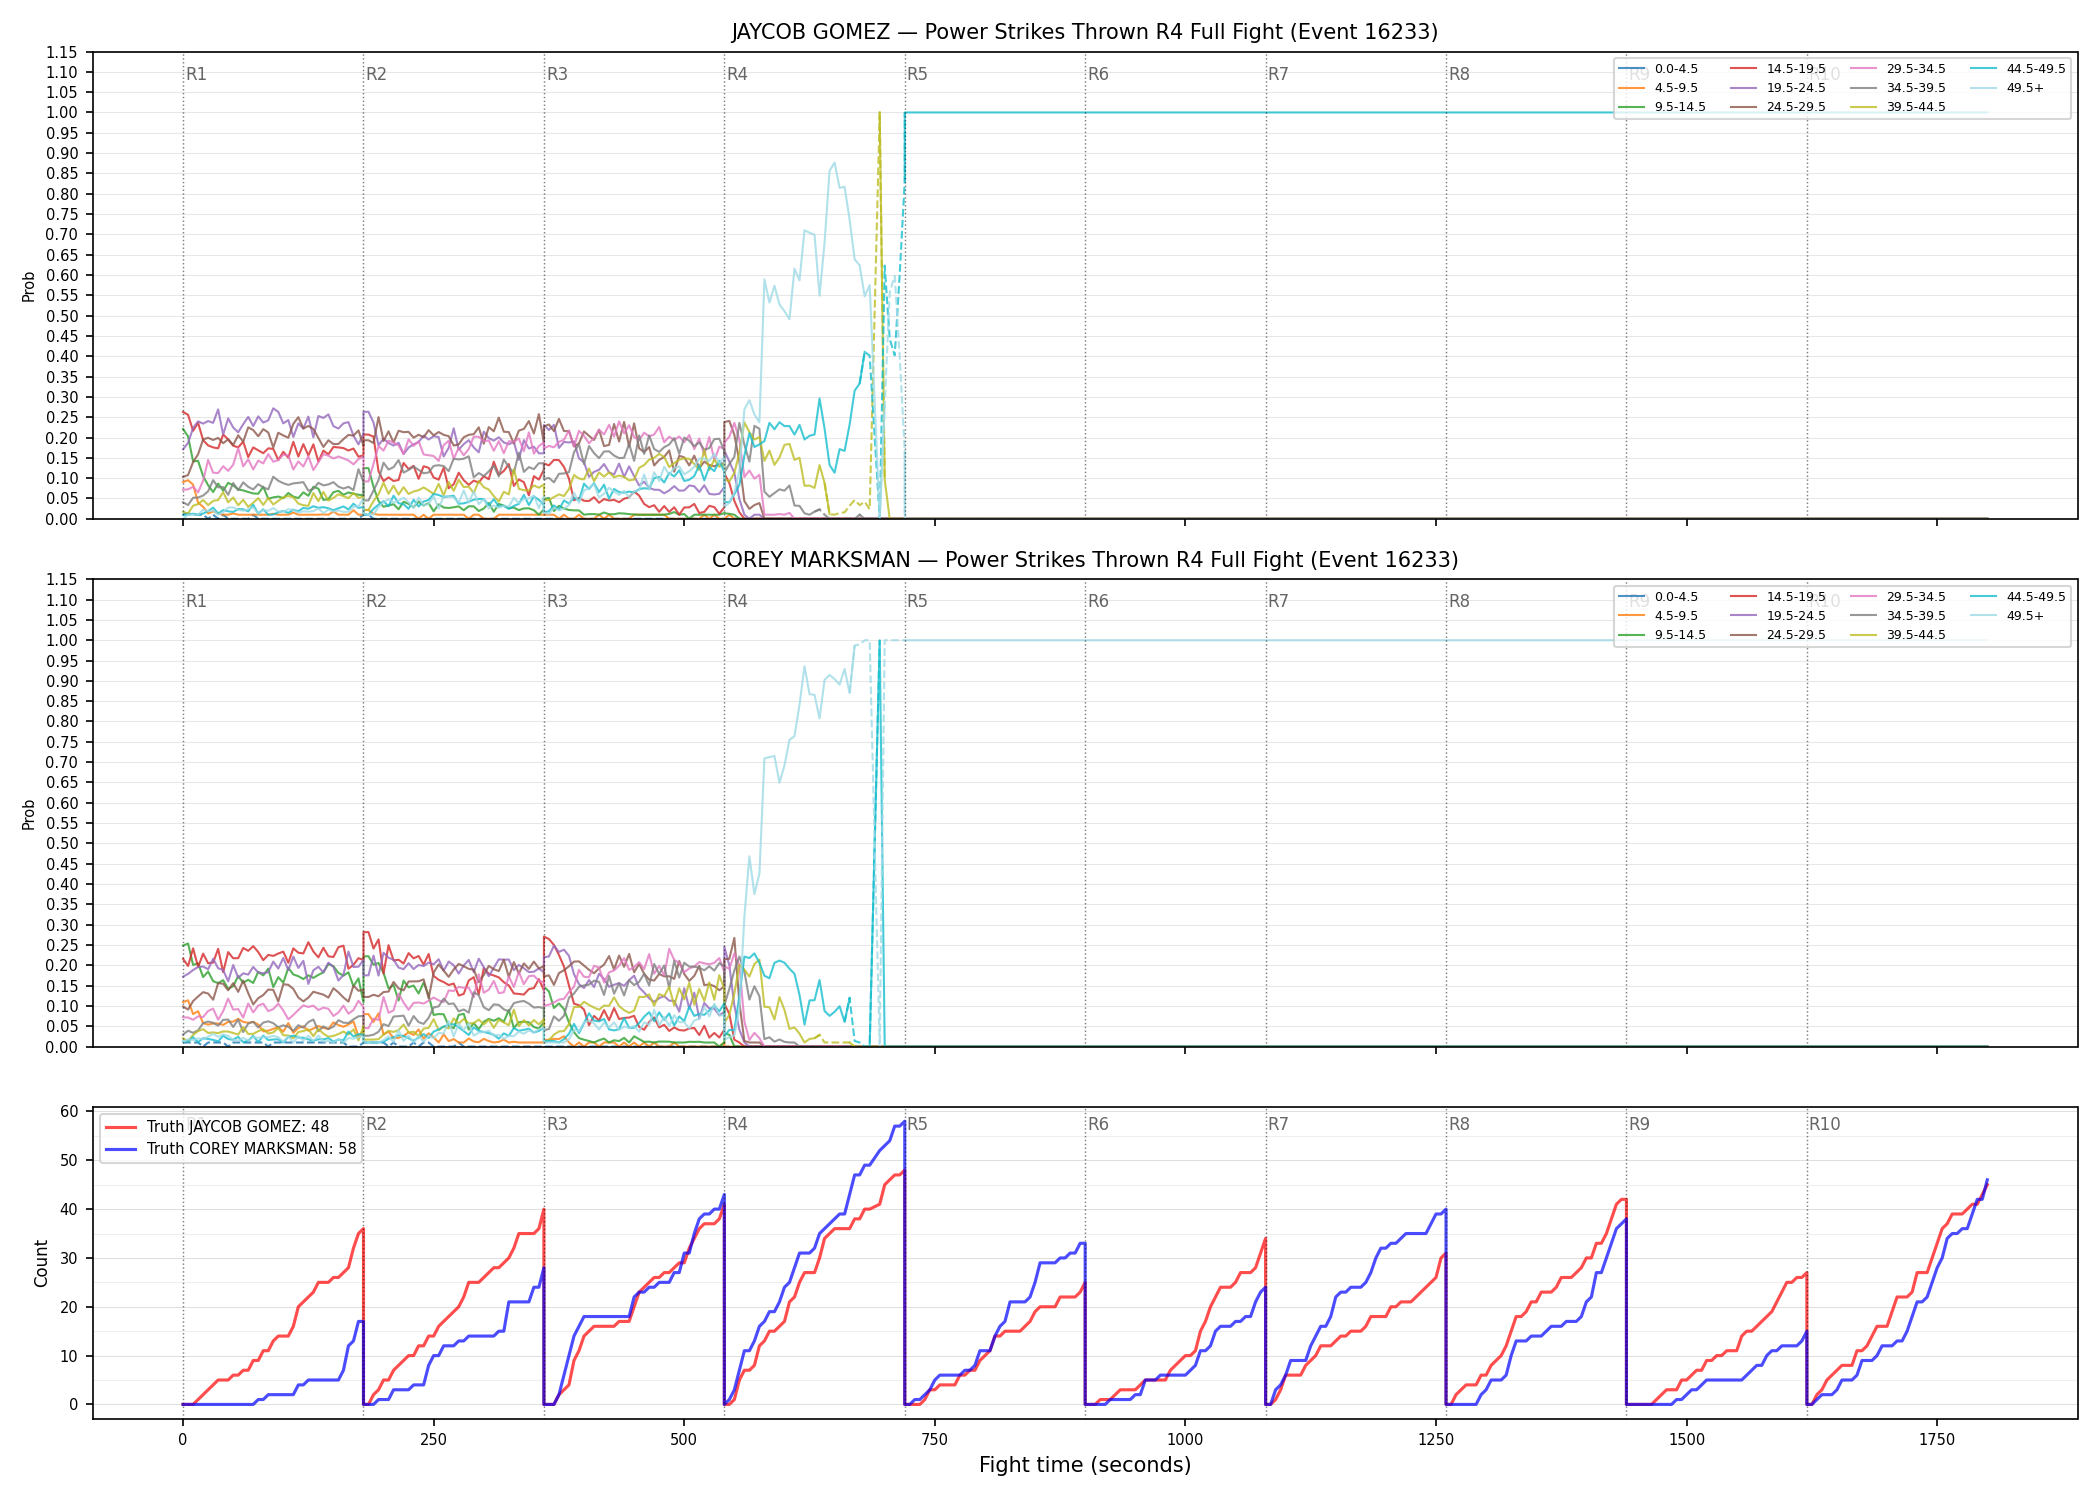
Task: Pick '34.5-39.5' legend entry in Marksman chart
Action: (1898, 616)
